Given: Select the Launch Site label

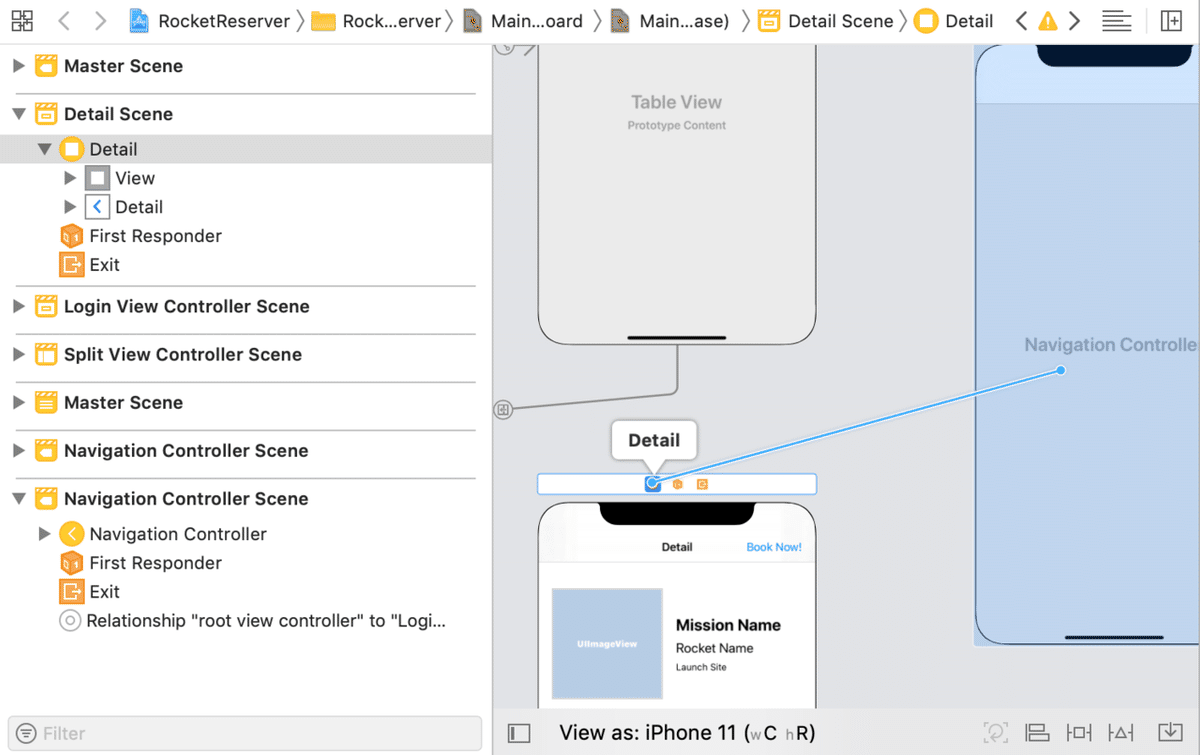Looking at the screenshot, I should tap(701, 667).
